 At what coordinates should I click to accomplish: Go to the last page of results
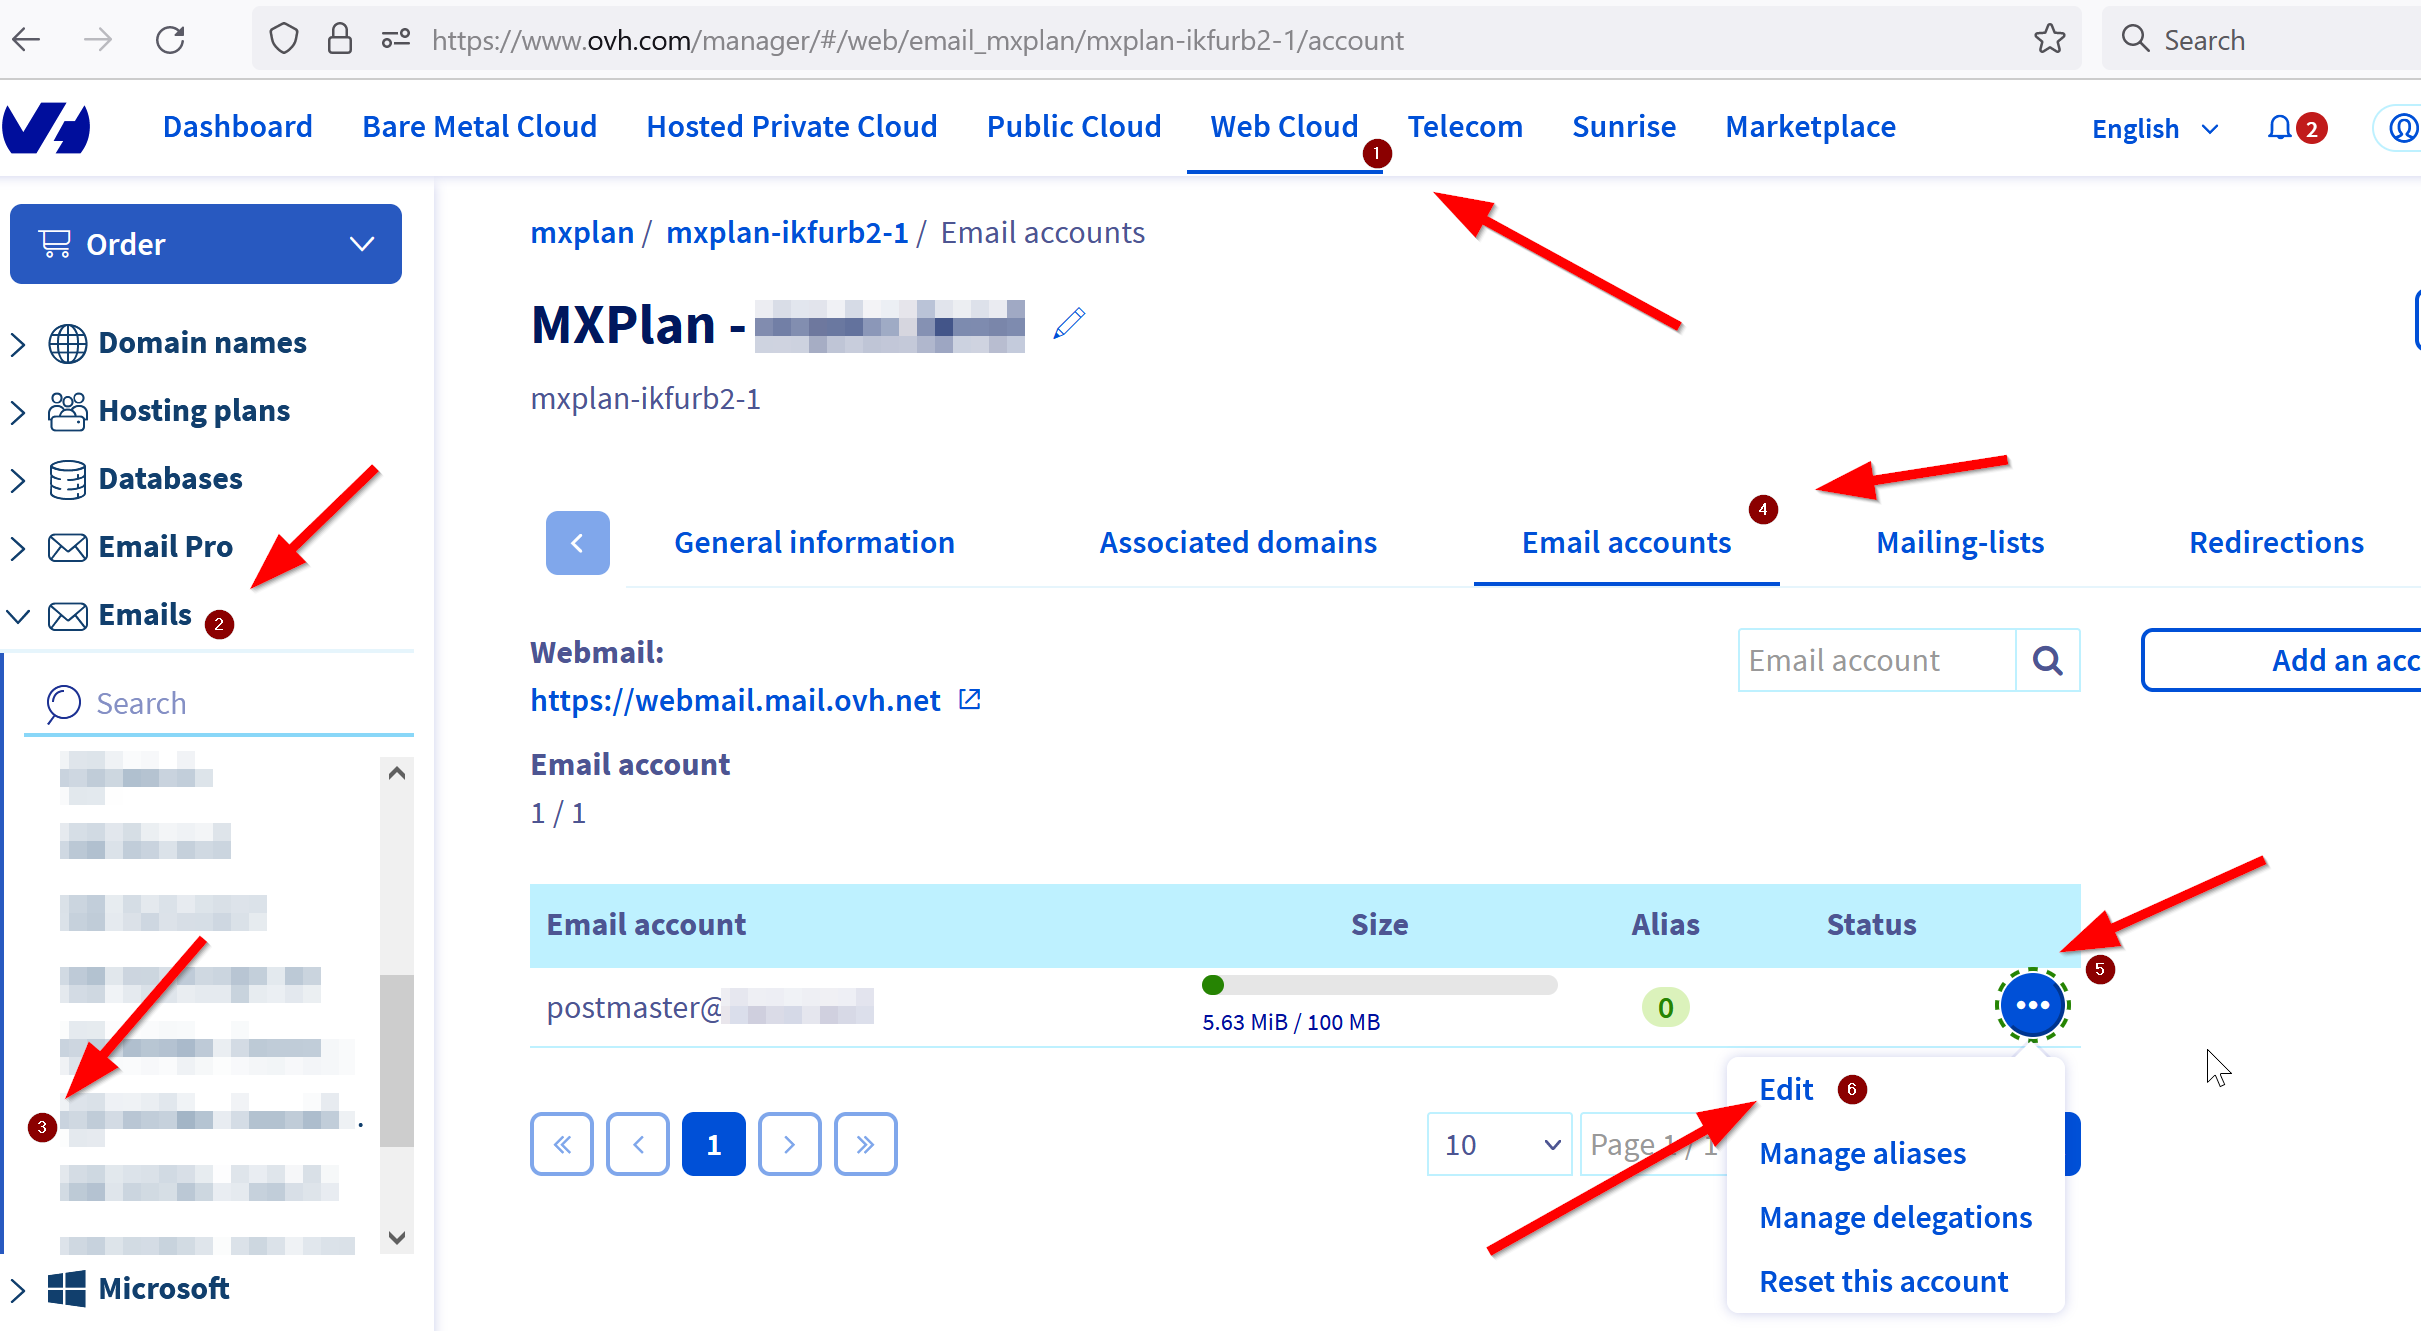coord(865,1144)
